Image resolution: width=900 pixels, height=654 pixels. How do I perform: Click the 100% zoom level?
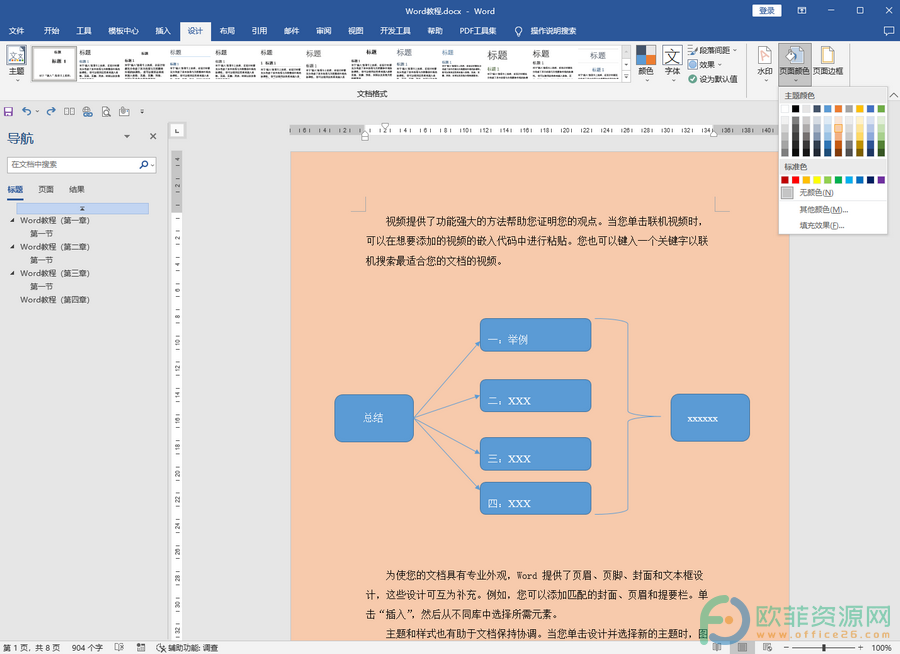(x=881, y=648)
